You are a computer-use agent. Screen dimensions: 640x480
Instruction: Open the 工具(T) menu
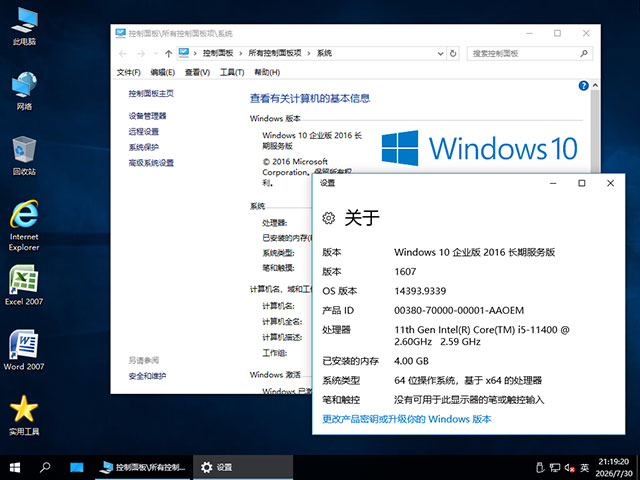tap(232, 72)
